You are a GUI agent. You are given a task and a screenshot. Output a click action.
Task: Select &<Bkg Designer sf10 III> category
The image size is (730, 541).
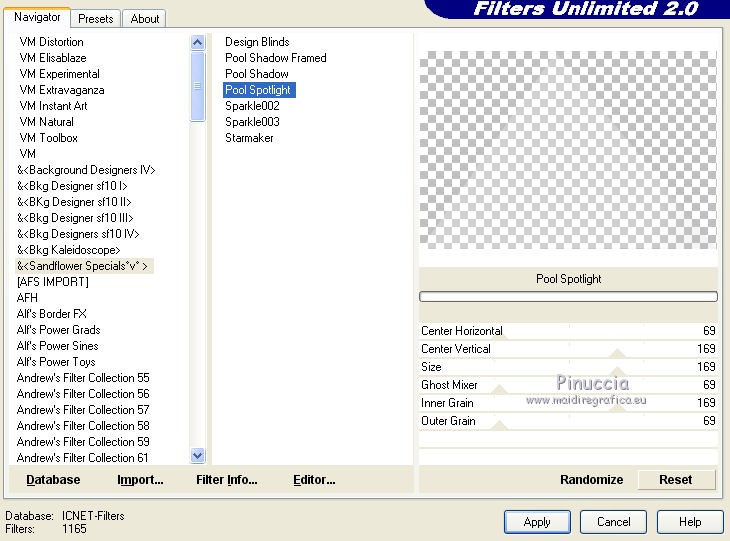point(75,217)
